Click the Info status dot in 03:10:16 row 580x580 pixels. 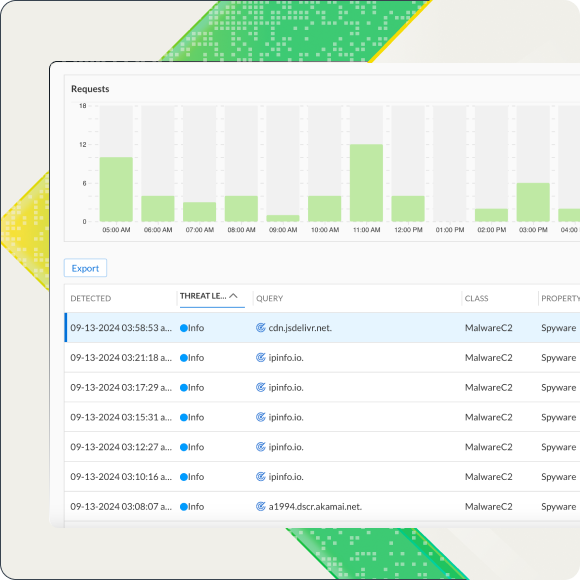[184, 477]
